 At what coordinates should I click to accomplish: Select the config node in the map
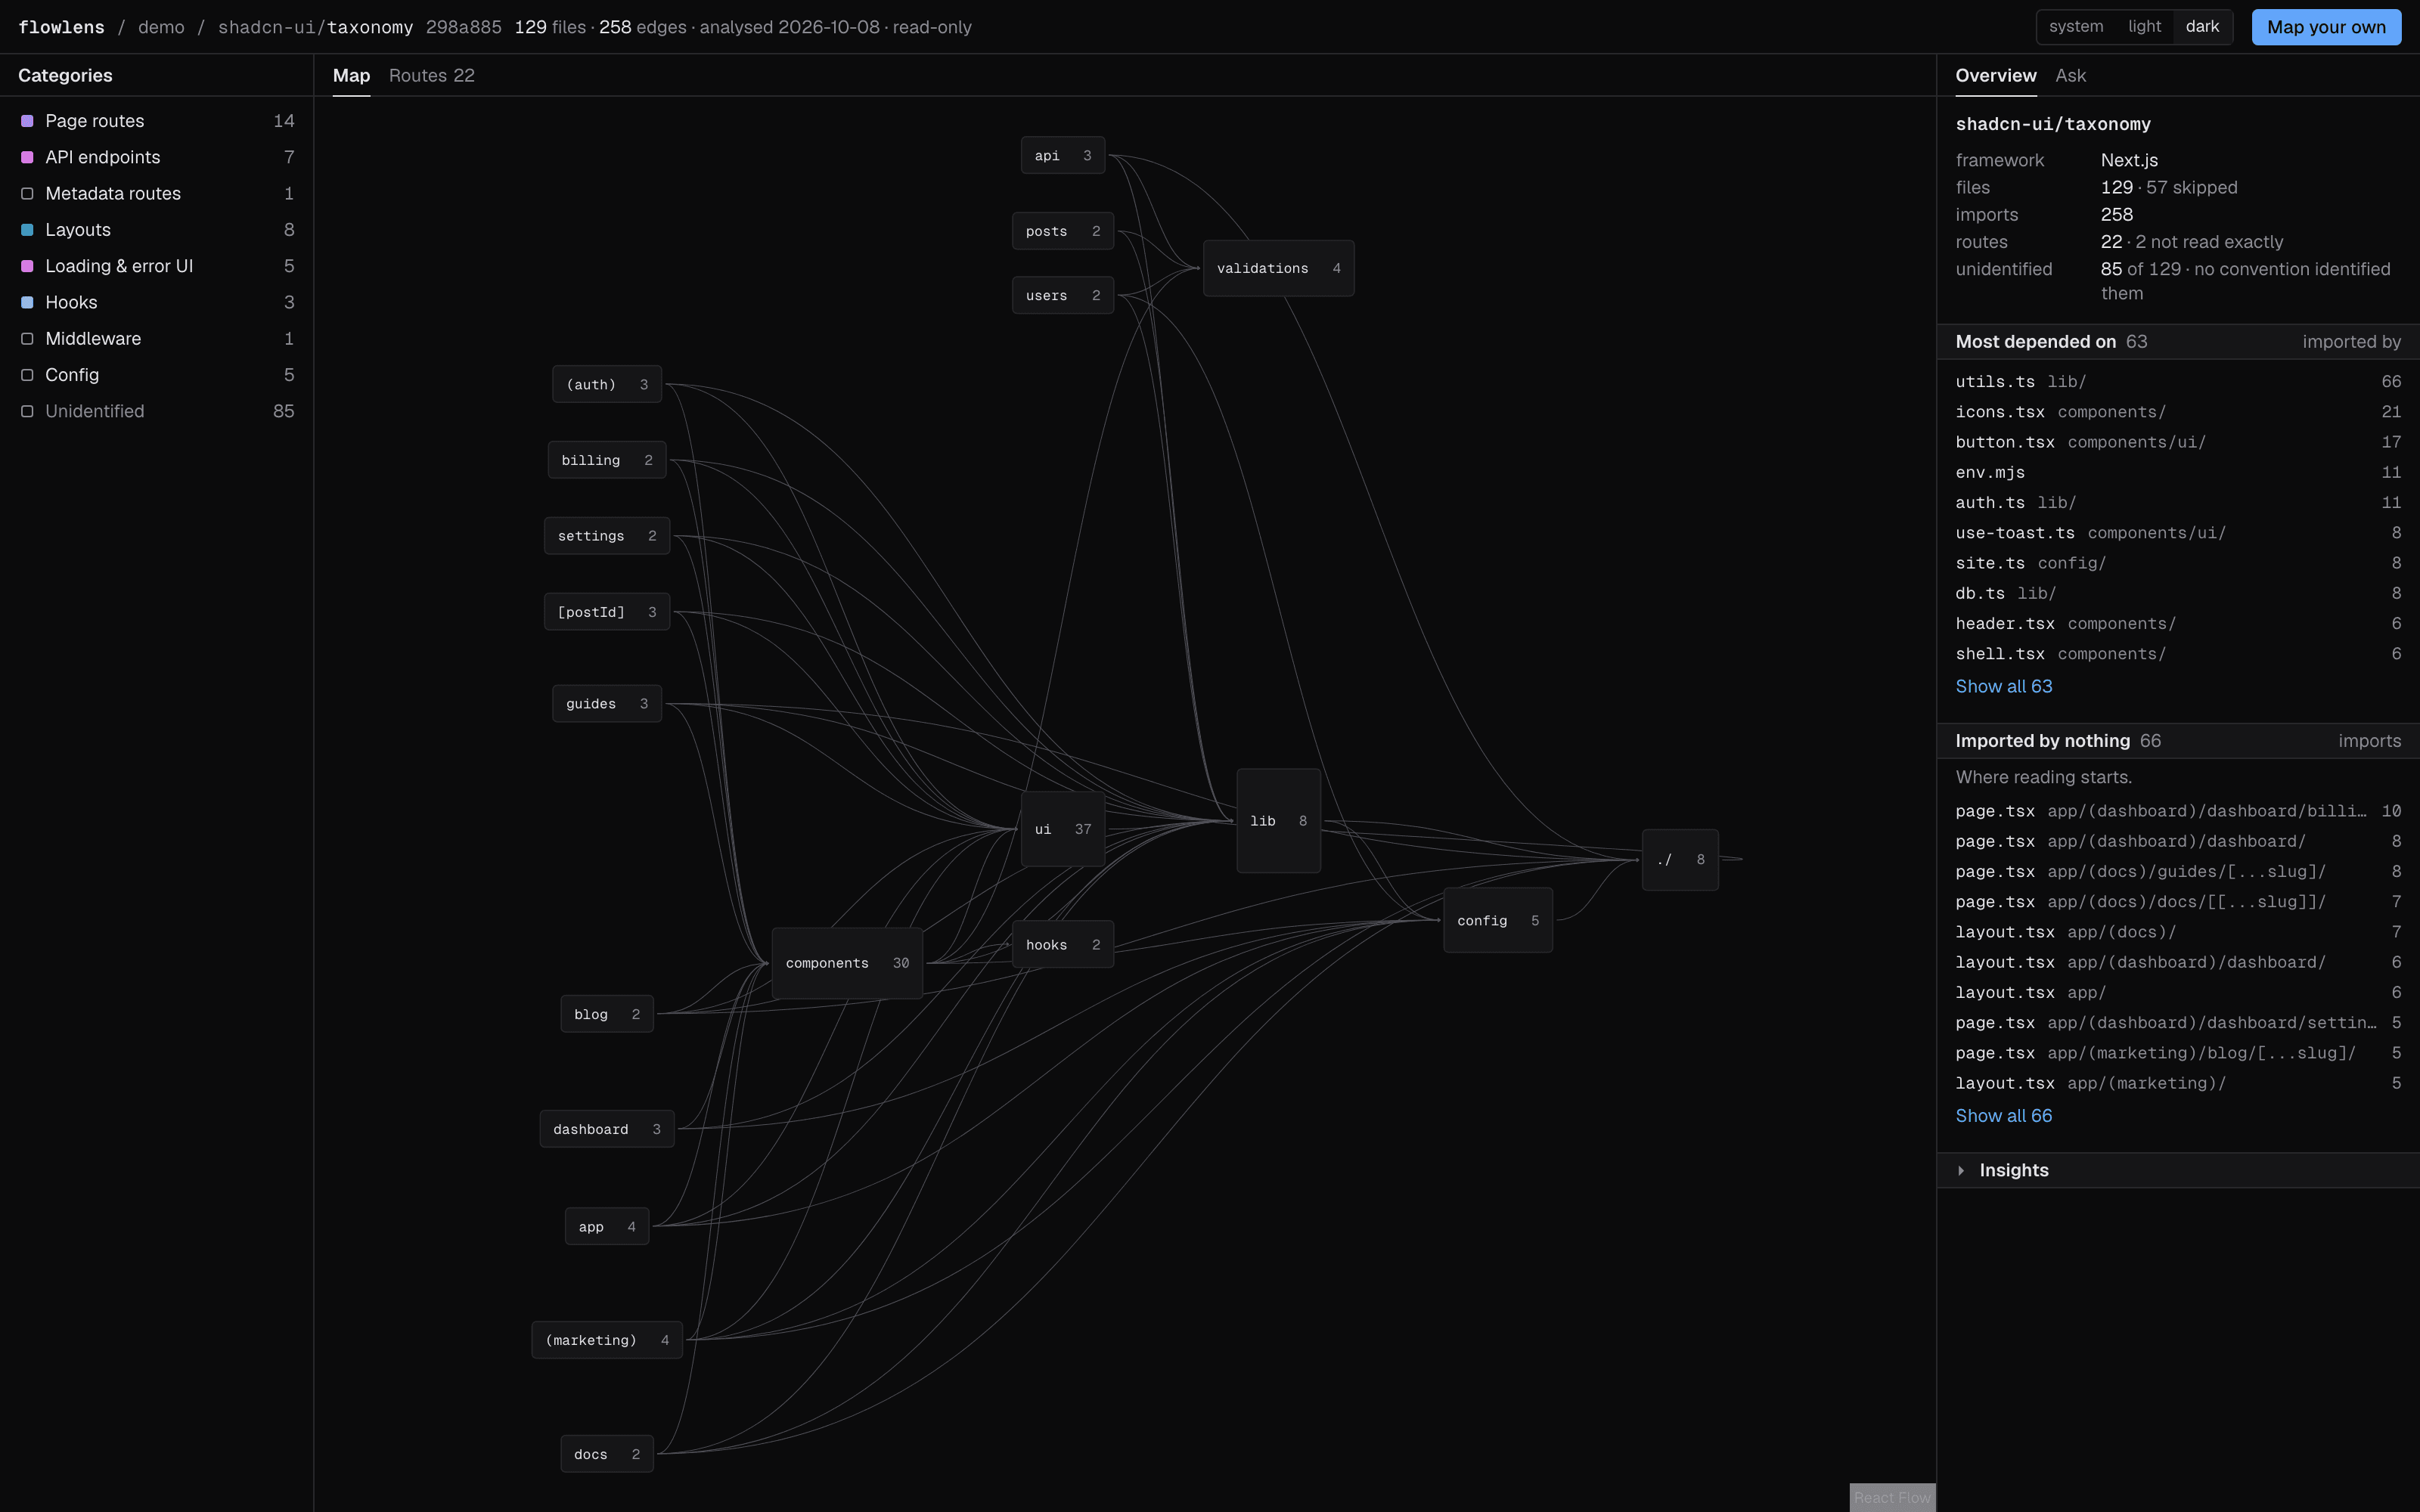(1497, 920)
